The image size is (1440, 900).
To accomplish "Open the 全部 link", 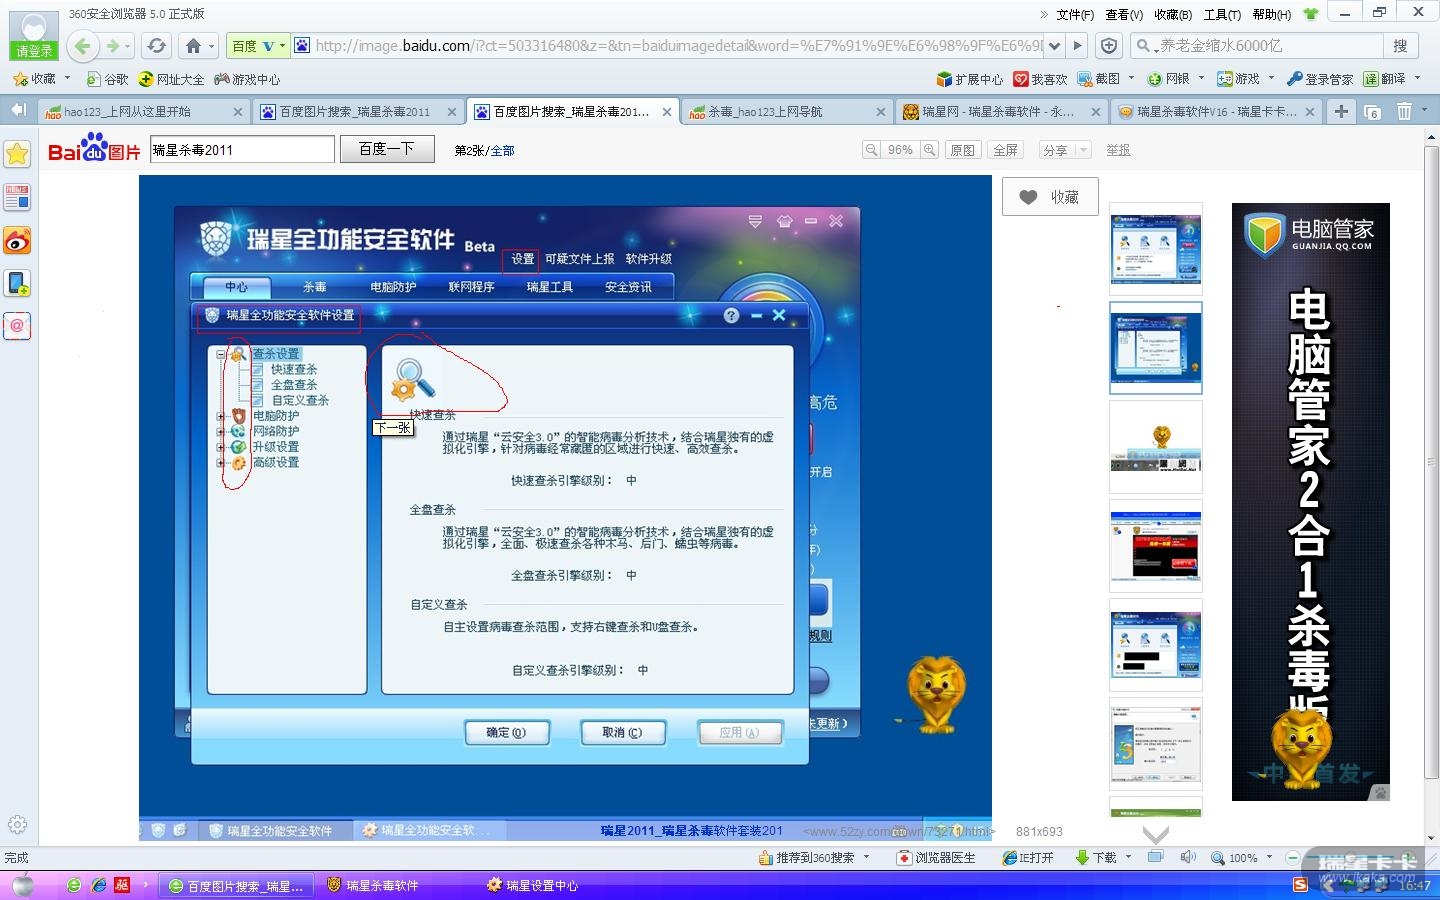I will tap(503, 151).
